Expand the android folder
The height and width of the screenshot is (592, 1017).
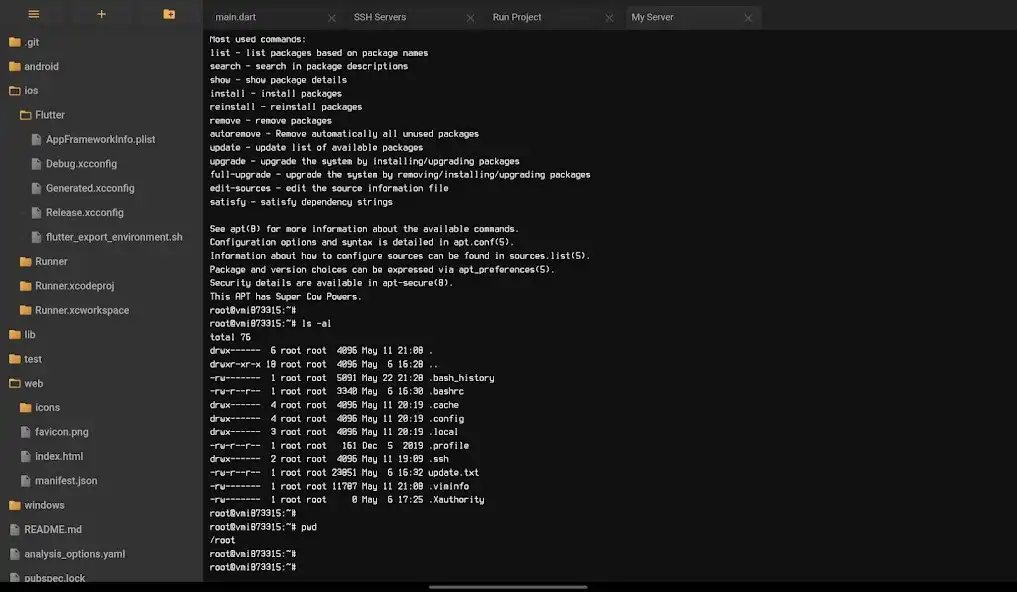[41, 67]
